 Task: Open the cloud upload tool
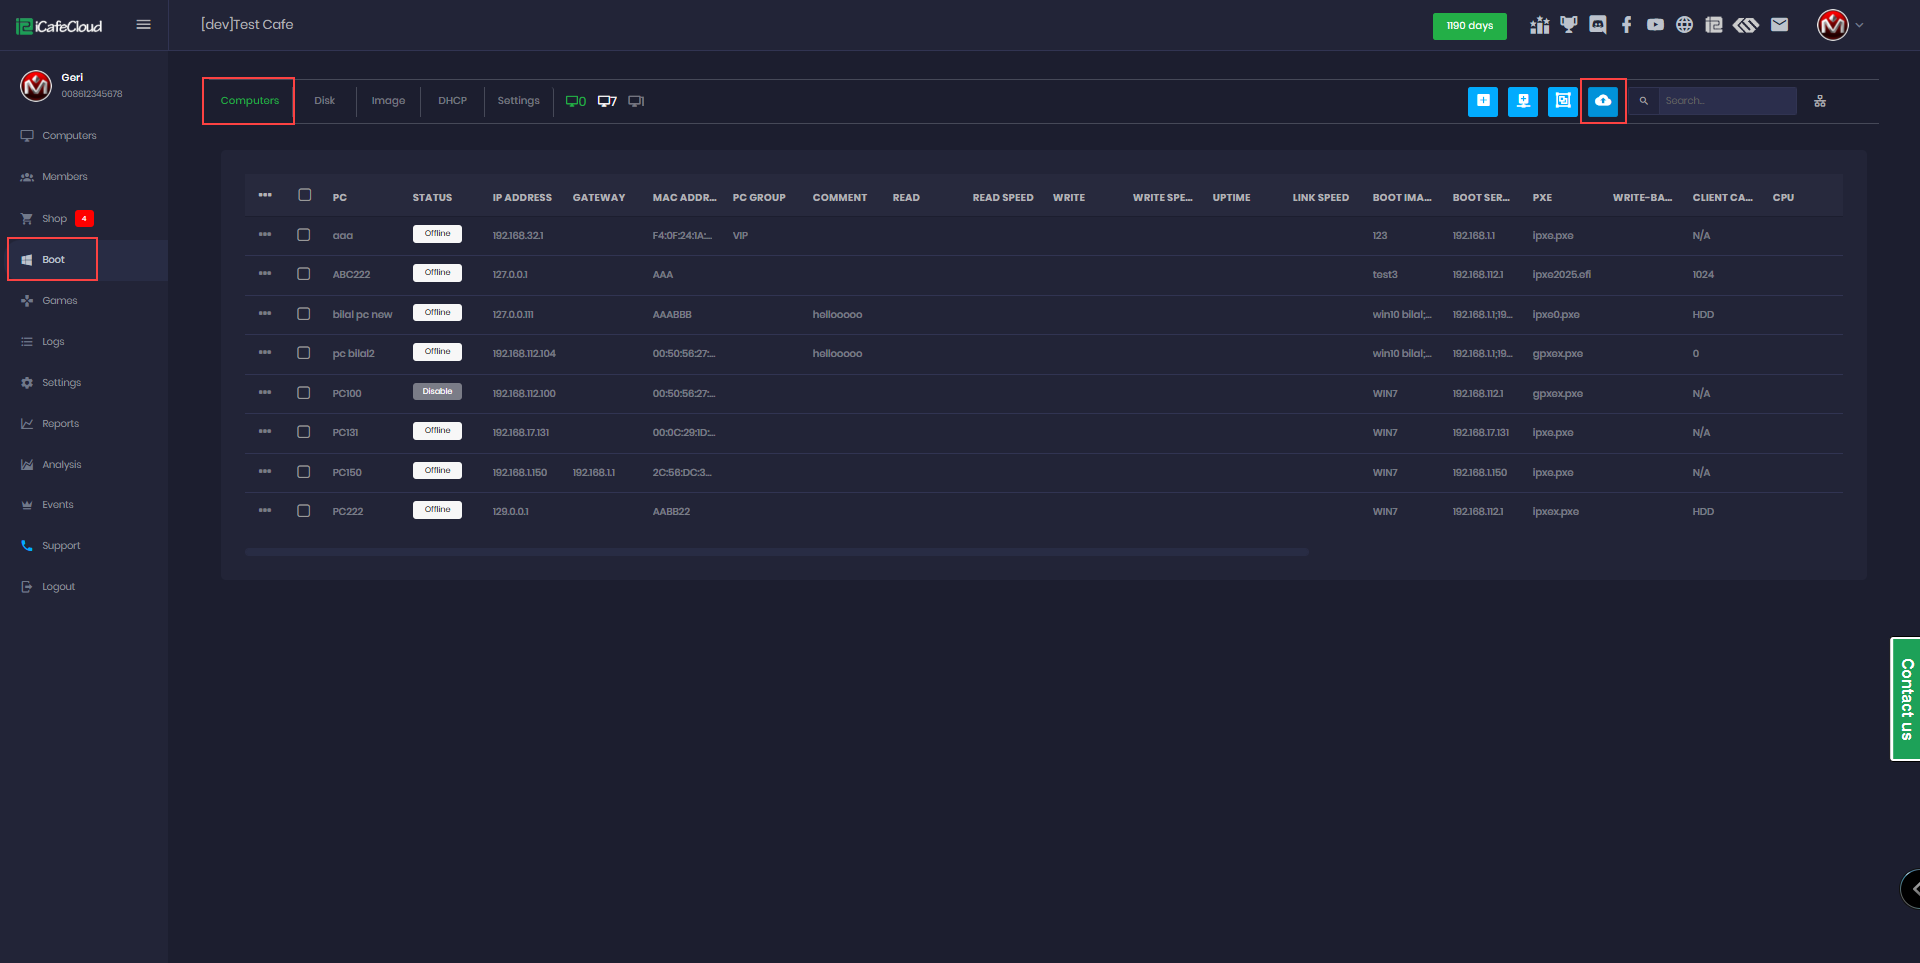pos(1603,101)
